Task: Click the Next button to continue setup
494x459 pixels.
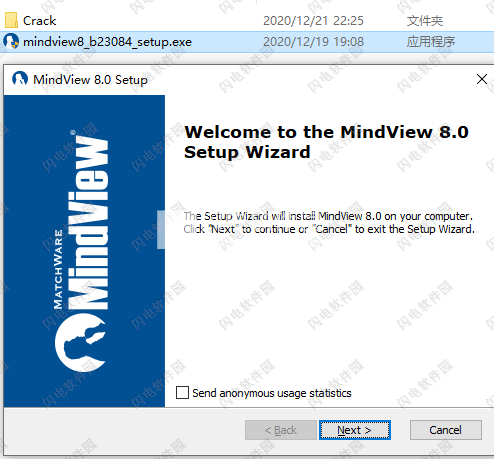Action: click(x=354, y=430)
